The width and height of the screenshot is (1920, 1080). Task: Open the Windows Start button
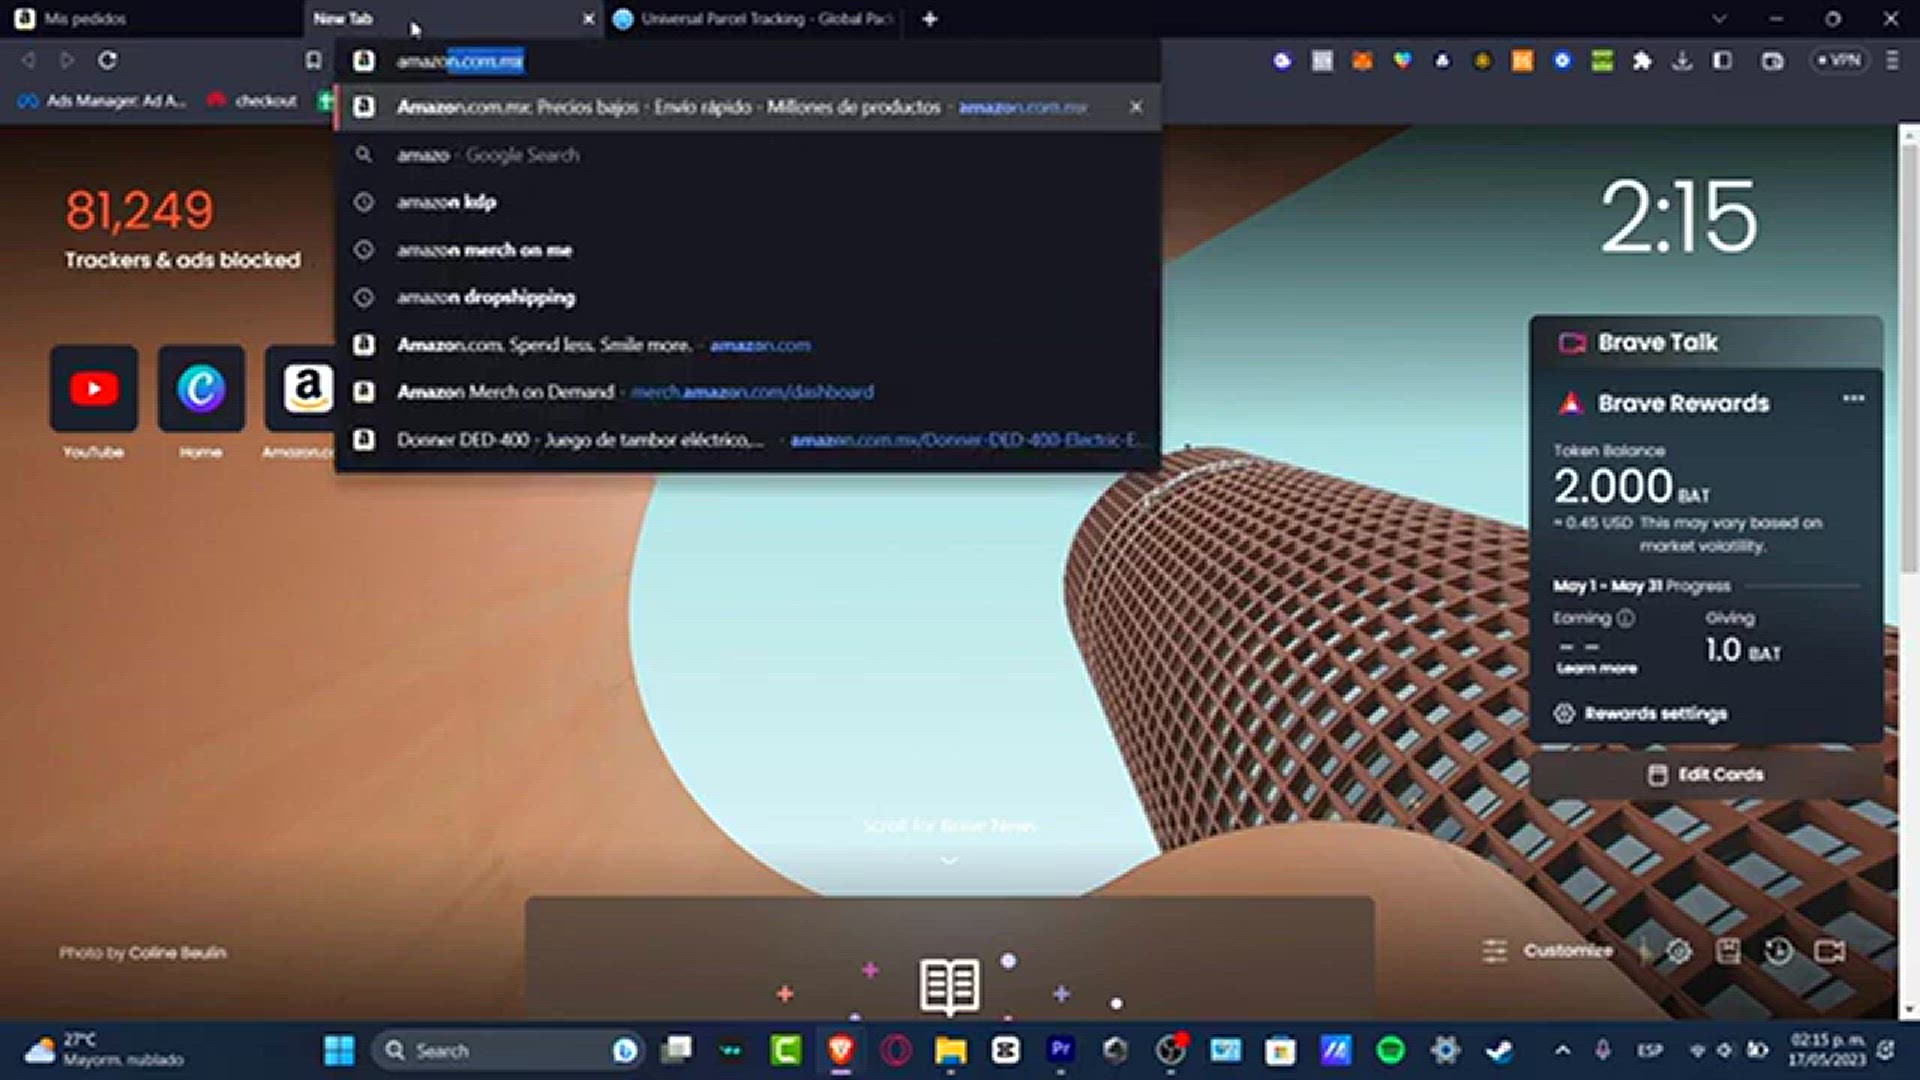coord(339,1050)
